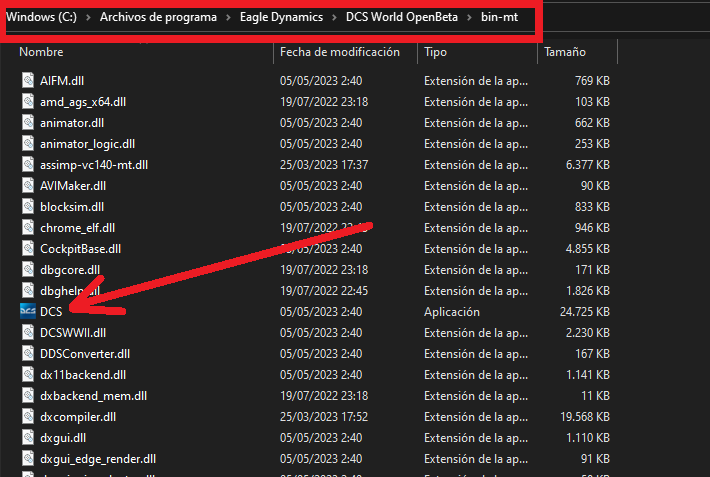
Task: Select file name chrome_elf.dll
Action: click(77, 228)
